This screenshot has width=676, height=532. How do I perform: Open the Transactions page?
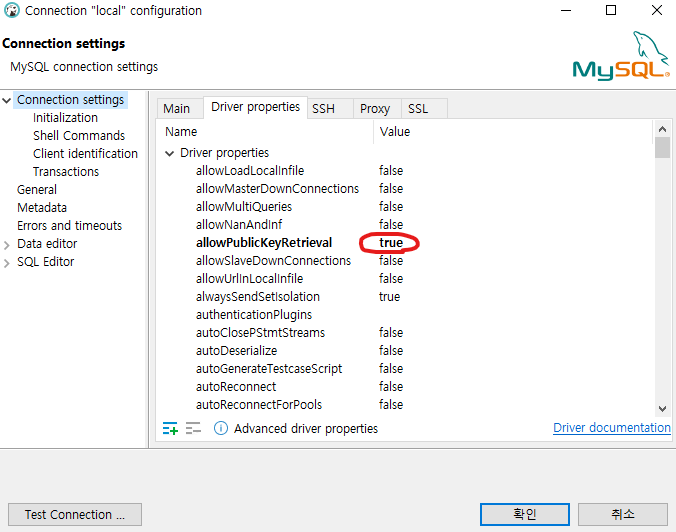tap(66, 172)
